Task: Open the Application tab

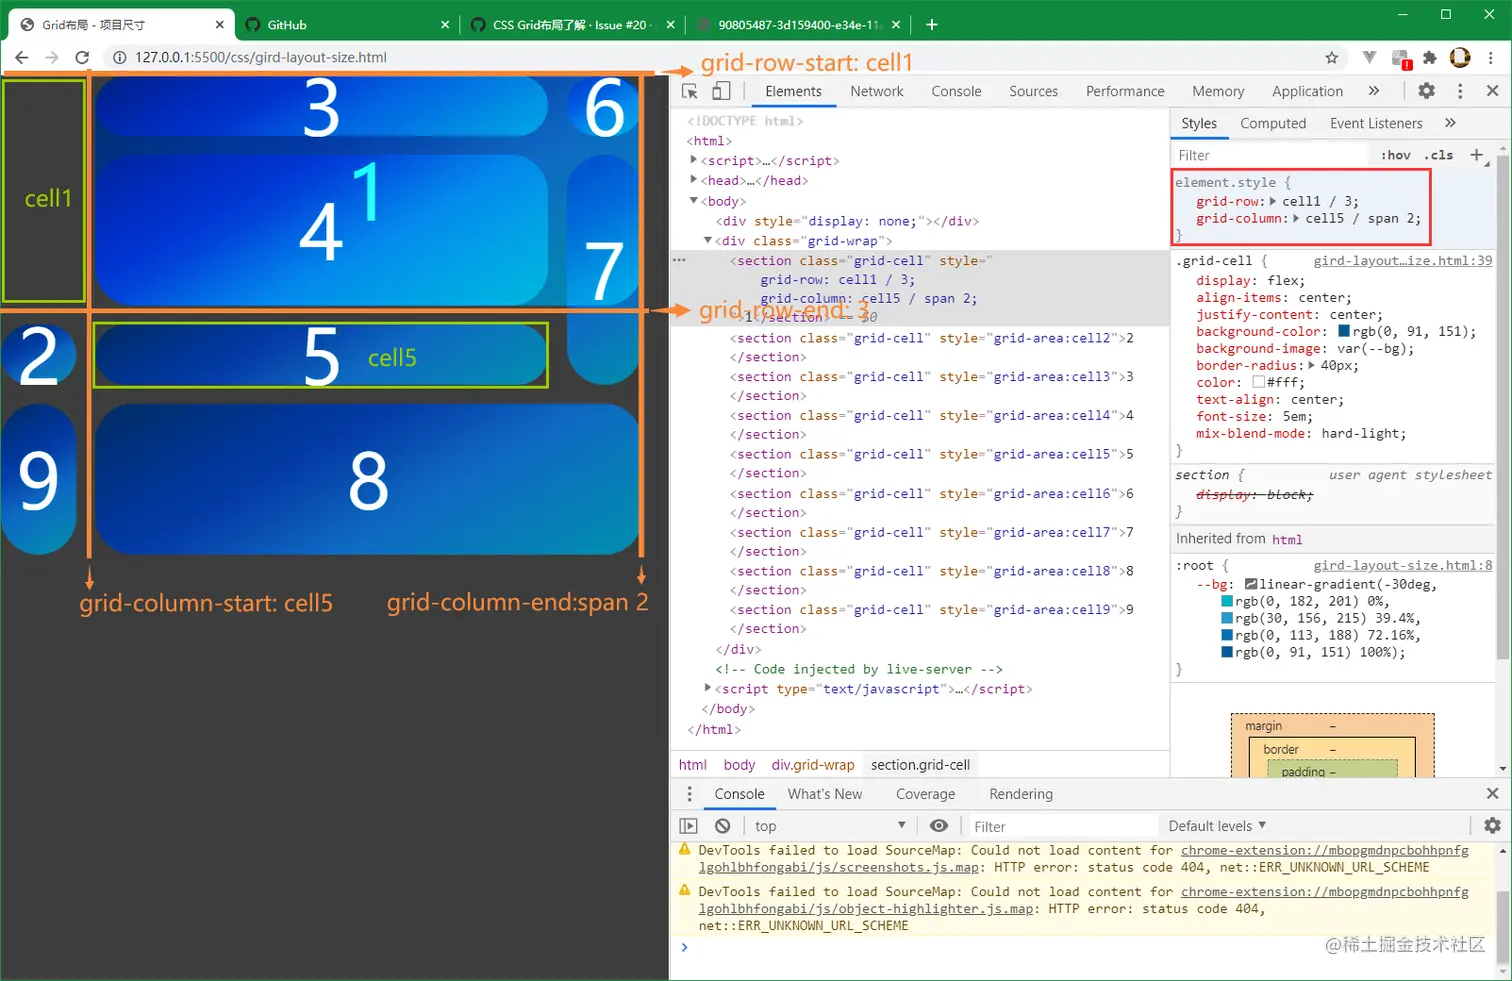Action: (1307, 91)
